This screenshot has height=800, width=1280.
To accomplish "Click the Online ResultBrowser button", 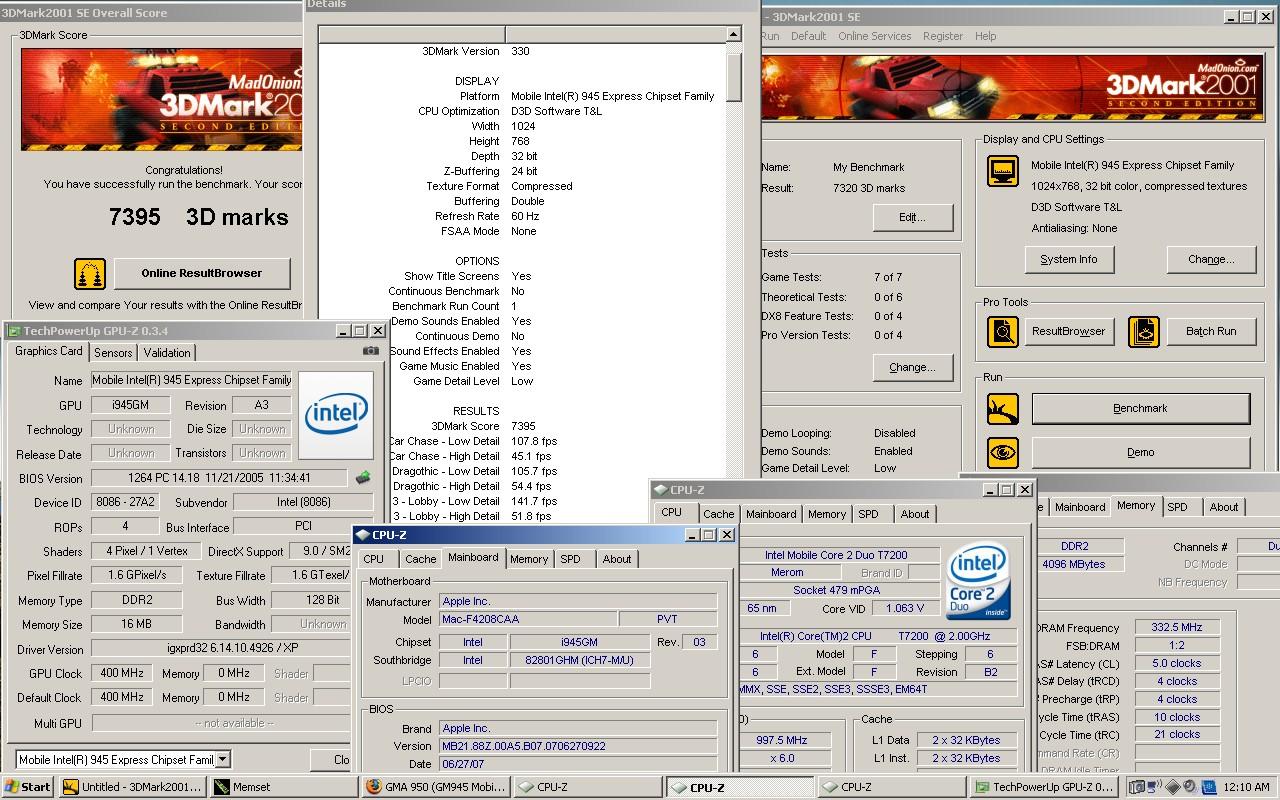I will click(202, 273).
